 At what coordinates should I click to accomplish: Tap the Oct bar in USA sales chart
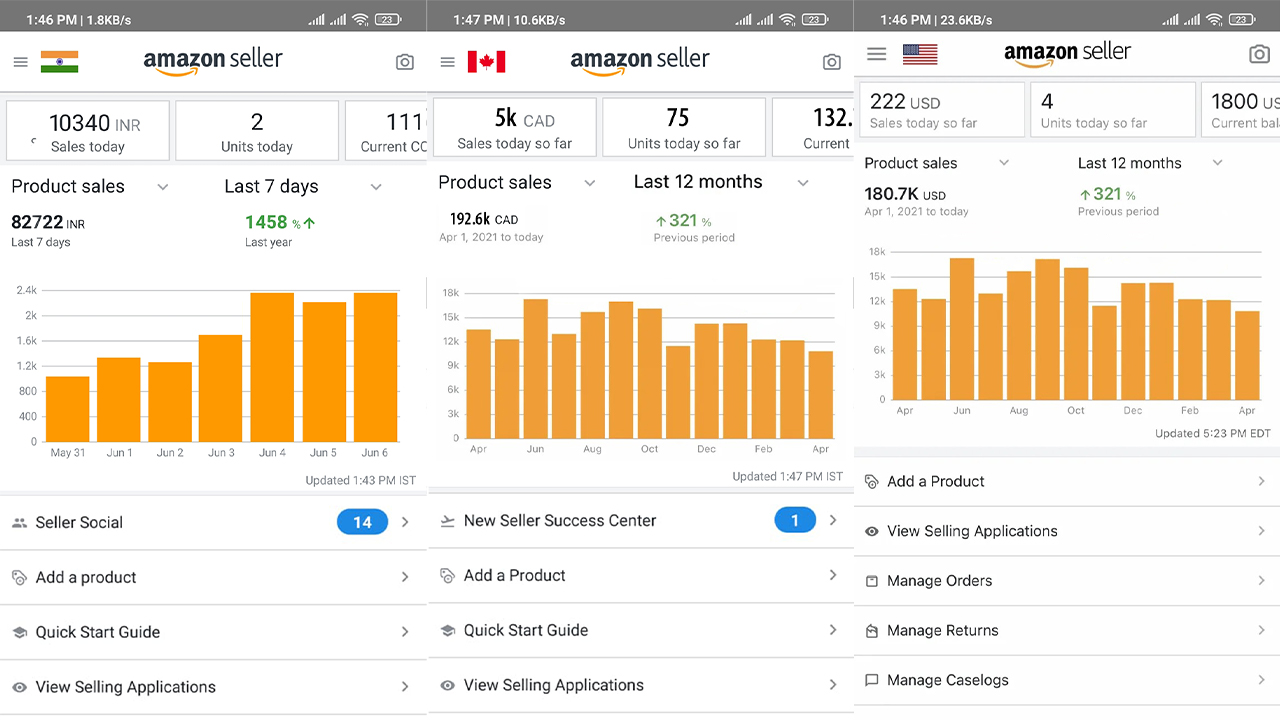(x=1076, y=334)
